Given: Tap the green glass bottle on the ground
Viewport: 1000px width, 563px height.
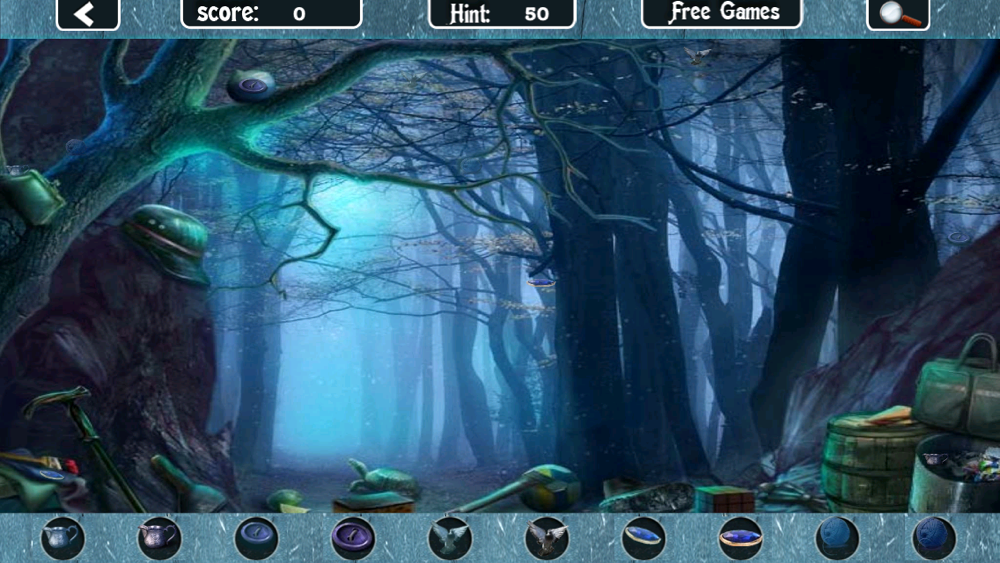Looking at the screenshot, I should click(188, 485).
